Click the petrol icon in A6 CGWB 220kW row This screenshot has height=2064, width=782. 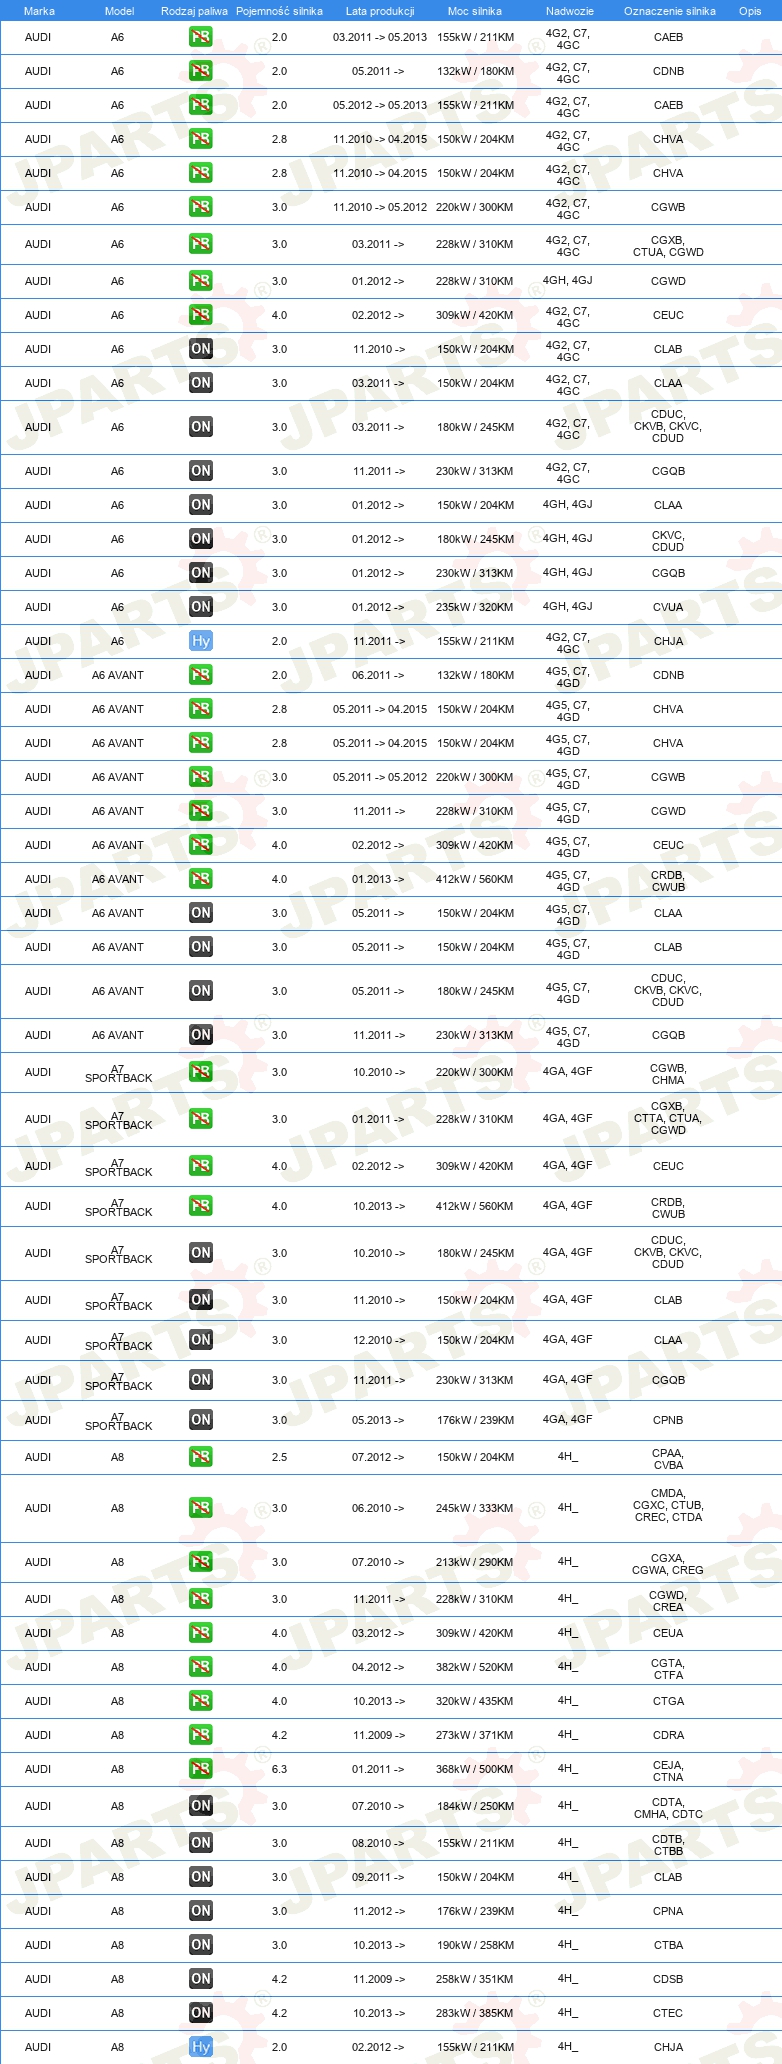click(201, 207)
